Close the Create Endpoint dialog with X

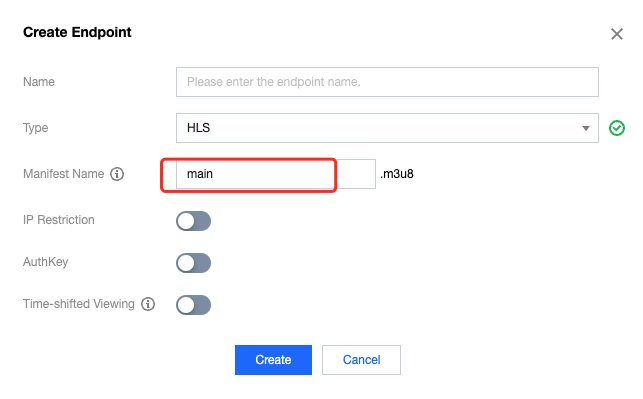point(616,34)
